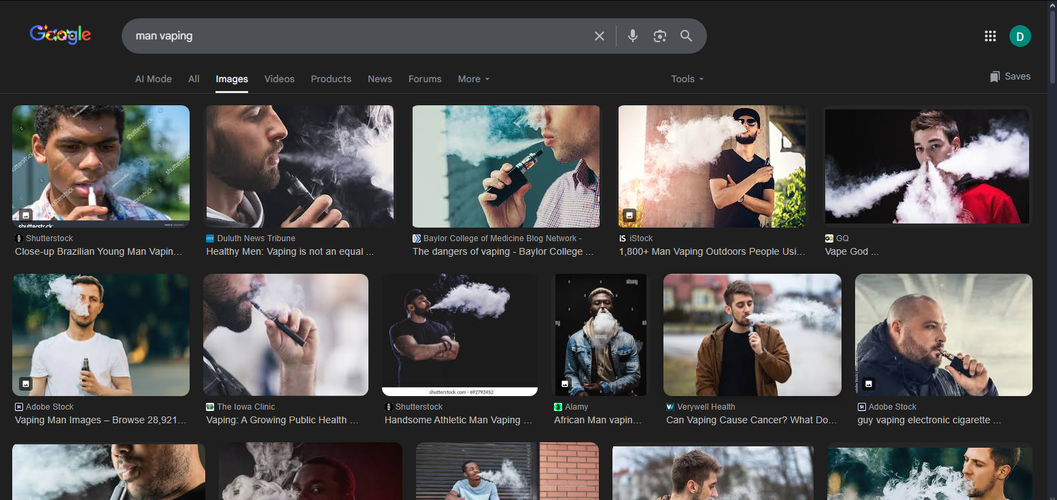
Task: Open the Alamy African Man vaping thumbnail
Action: [x=600, y=335]
